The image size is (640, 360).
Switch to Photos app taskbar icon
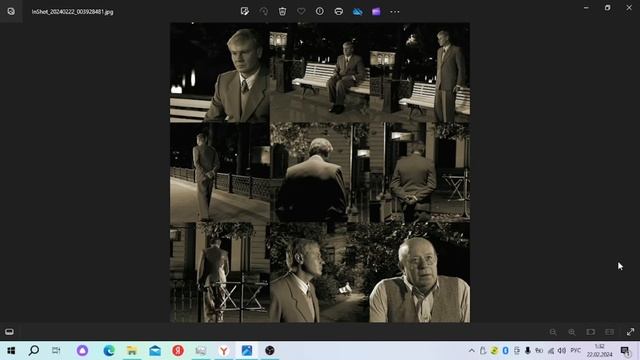point(247,350)
